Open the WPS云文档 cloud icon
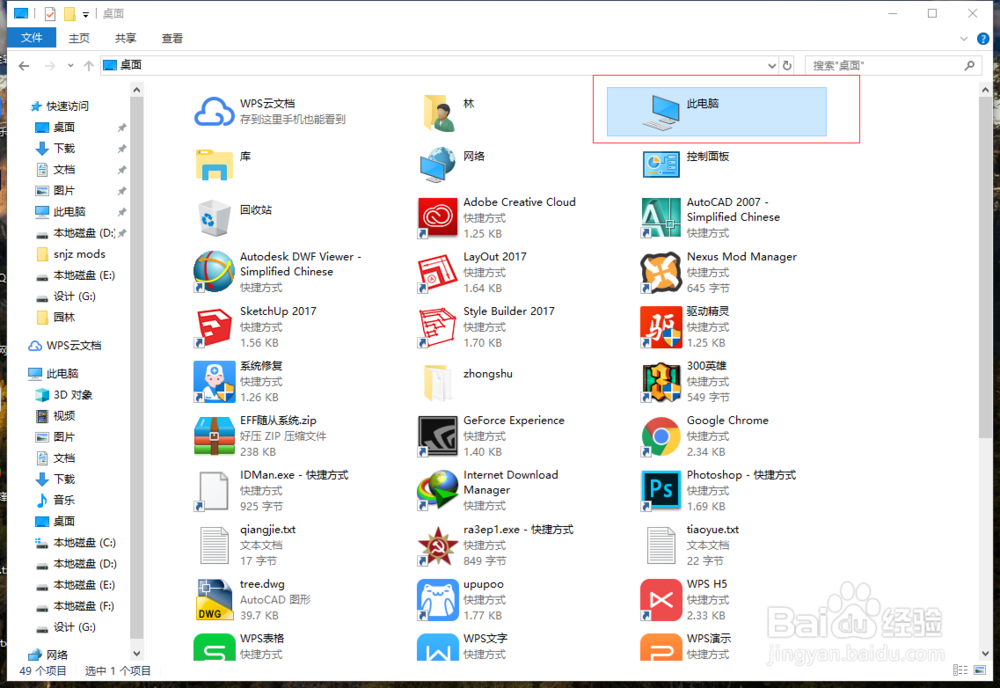Screen dimensions: 1000x688 (x=214, y=112)
